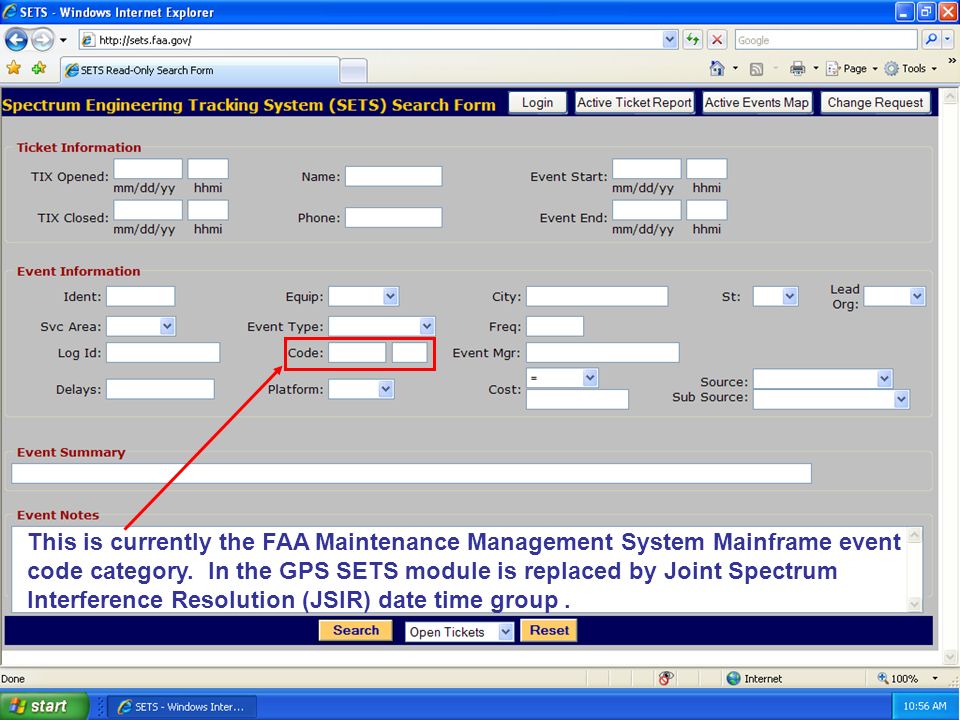Open the Tools menu
Image resolution: width=960 pixels, height=720 pixels.
910,69
